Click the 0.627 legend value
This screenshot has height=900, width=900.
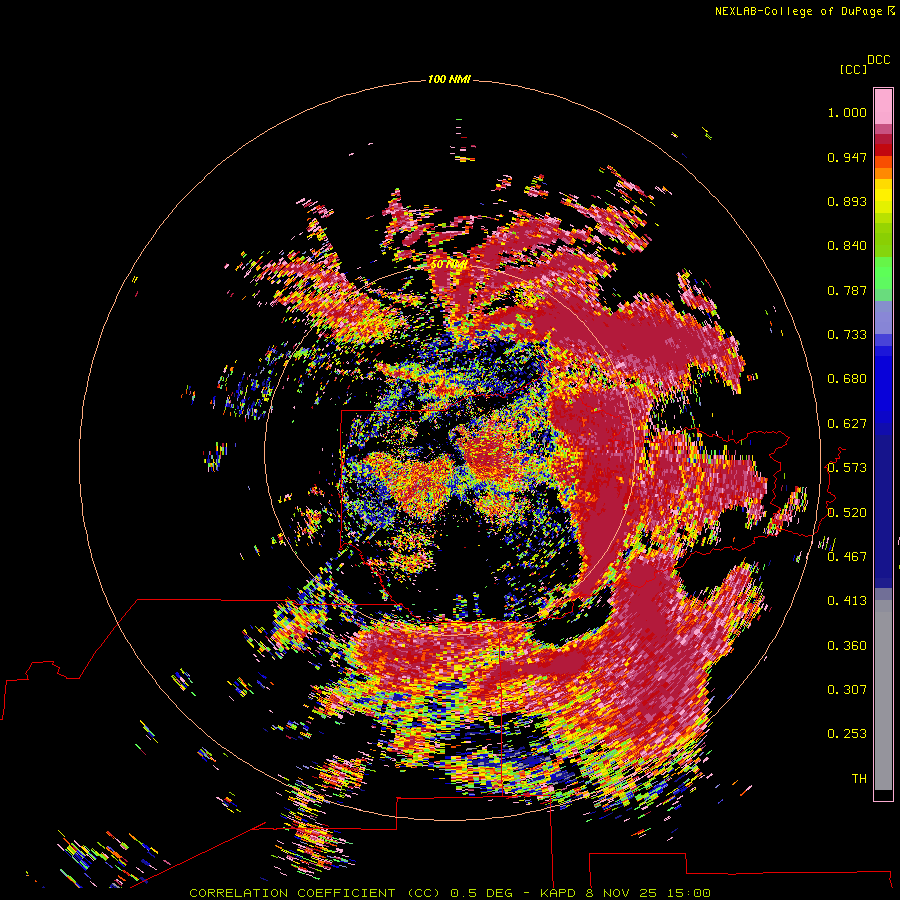tap(847, 424)
